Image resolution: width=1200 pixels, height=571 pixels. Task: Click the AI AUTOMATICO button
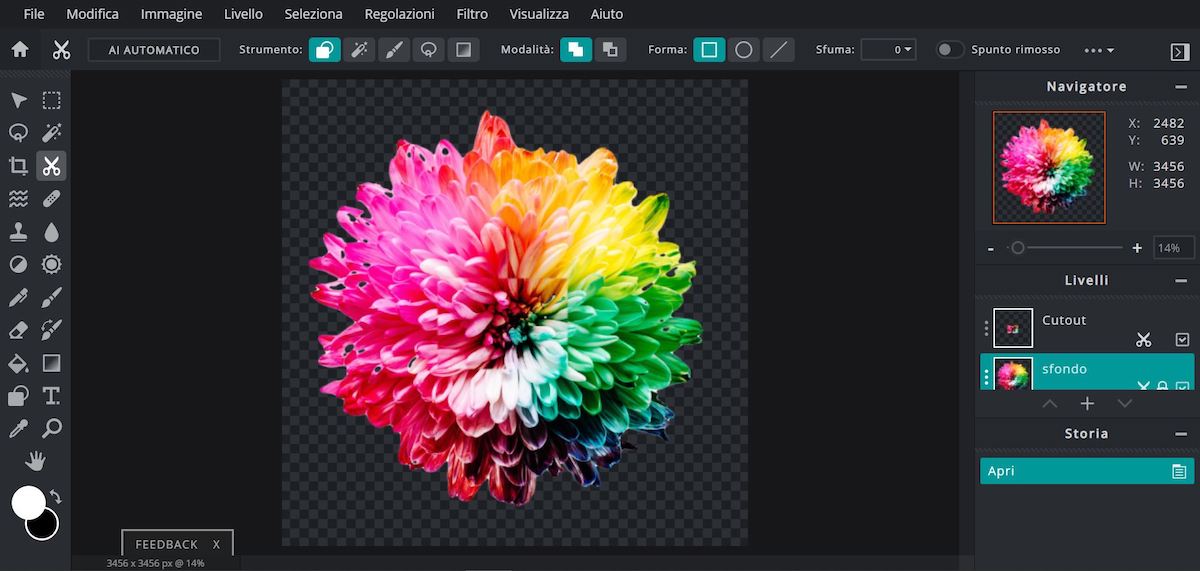[154, 50]
